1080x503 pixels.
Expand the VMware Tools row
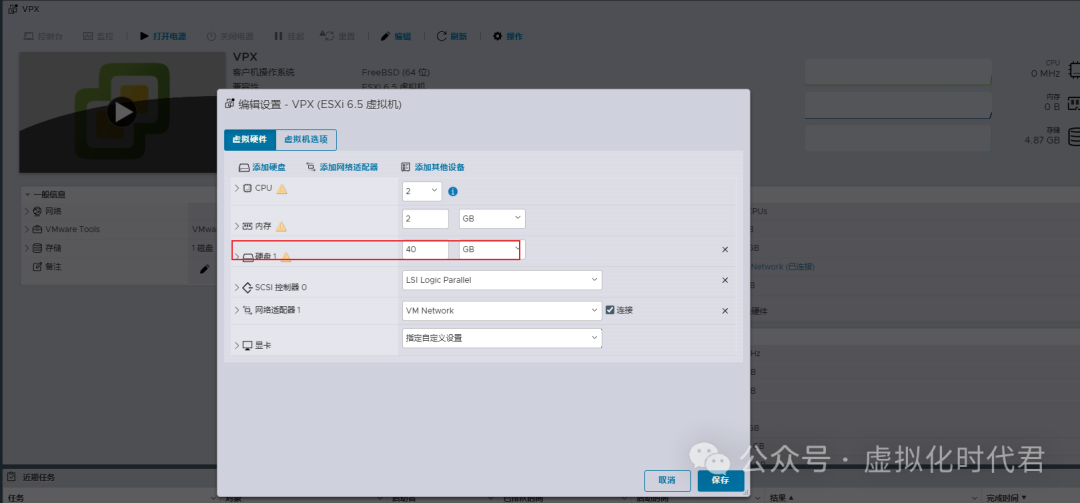point(28,229)
